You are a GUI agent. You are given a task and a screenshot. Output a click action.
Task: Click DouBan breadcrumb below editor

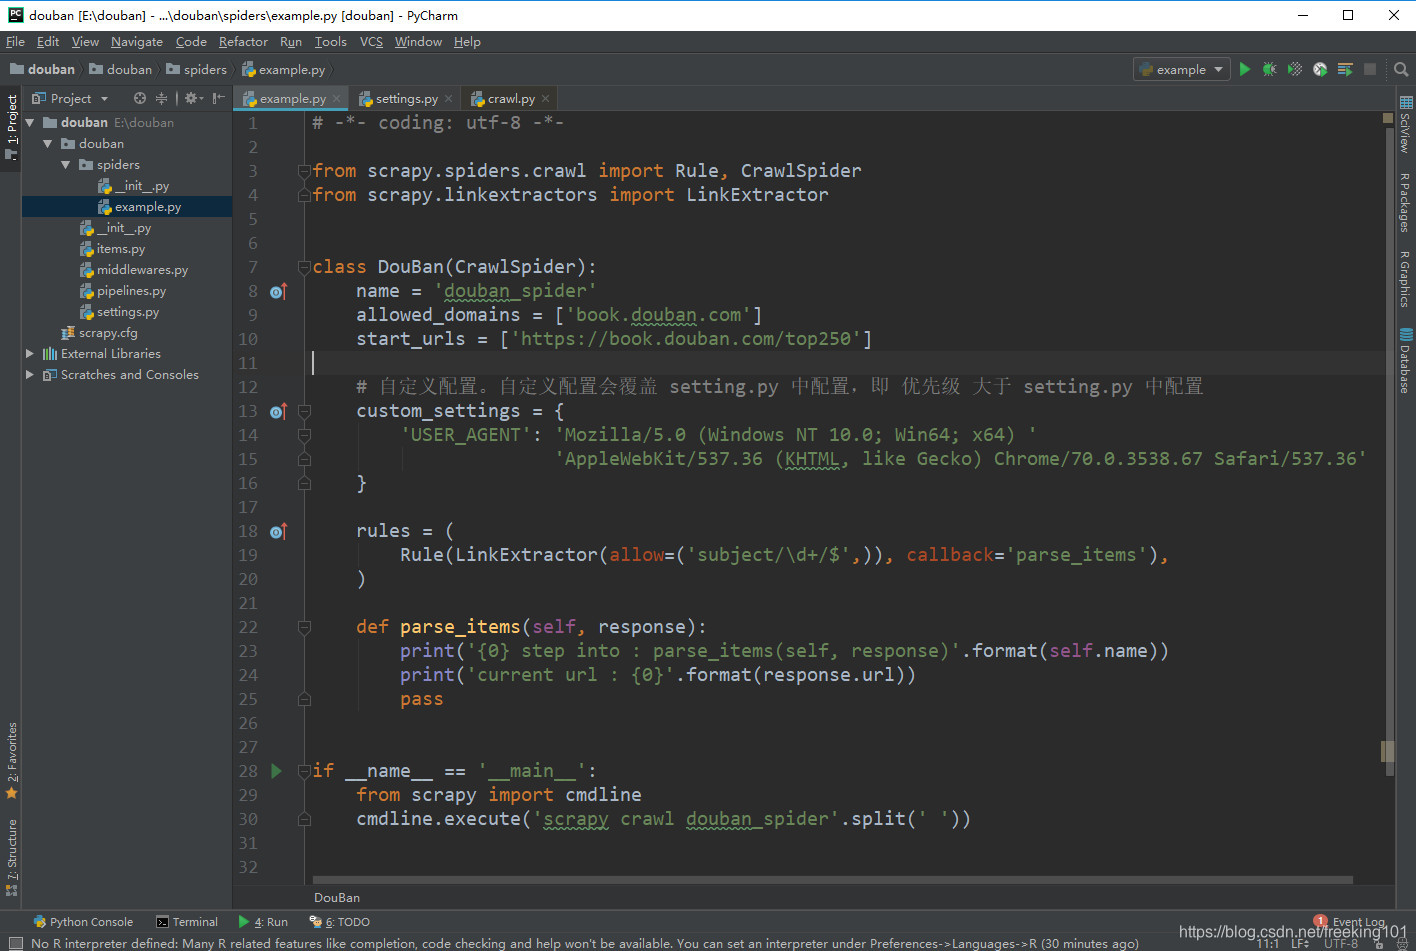(337, 897)
